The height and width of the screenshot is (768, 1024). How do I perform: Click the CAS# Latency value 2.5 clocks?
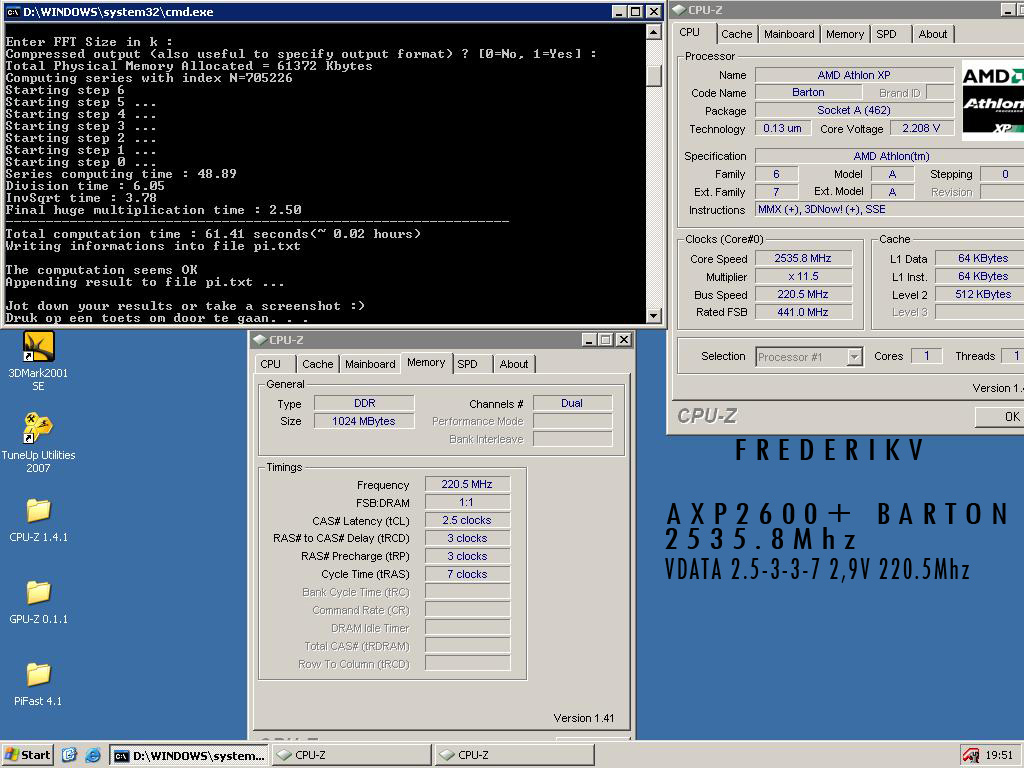click(x=467, y=520)
